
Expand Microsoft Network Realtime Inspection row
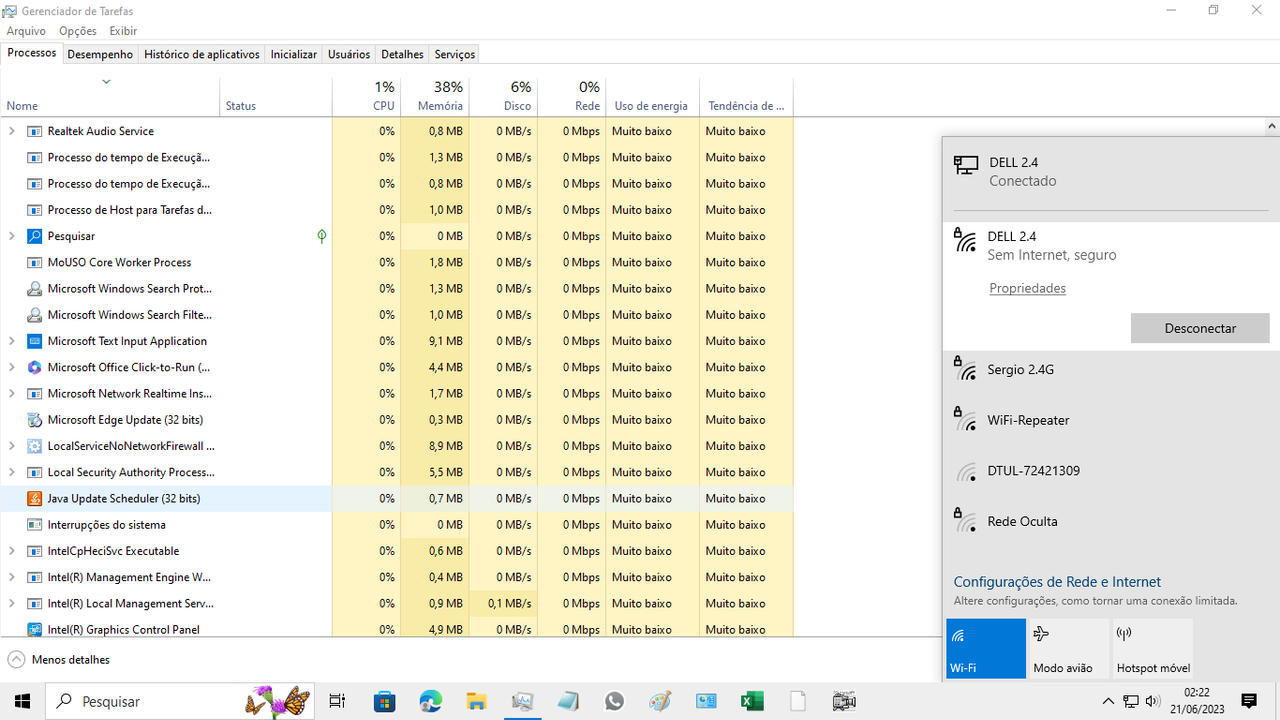click(12, 394)
